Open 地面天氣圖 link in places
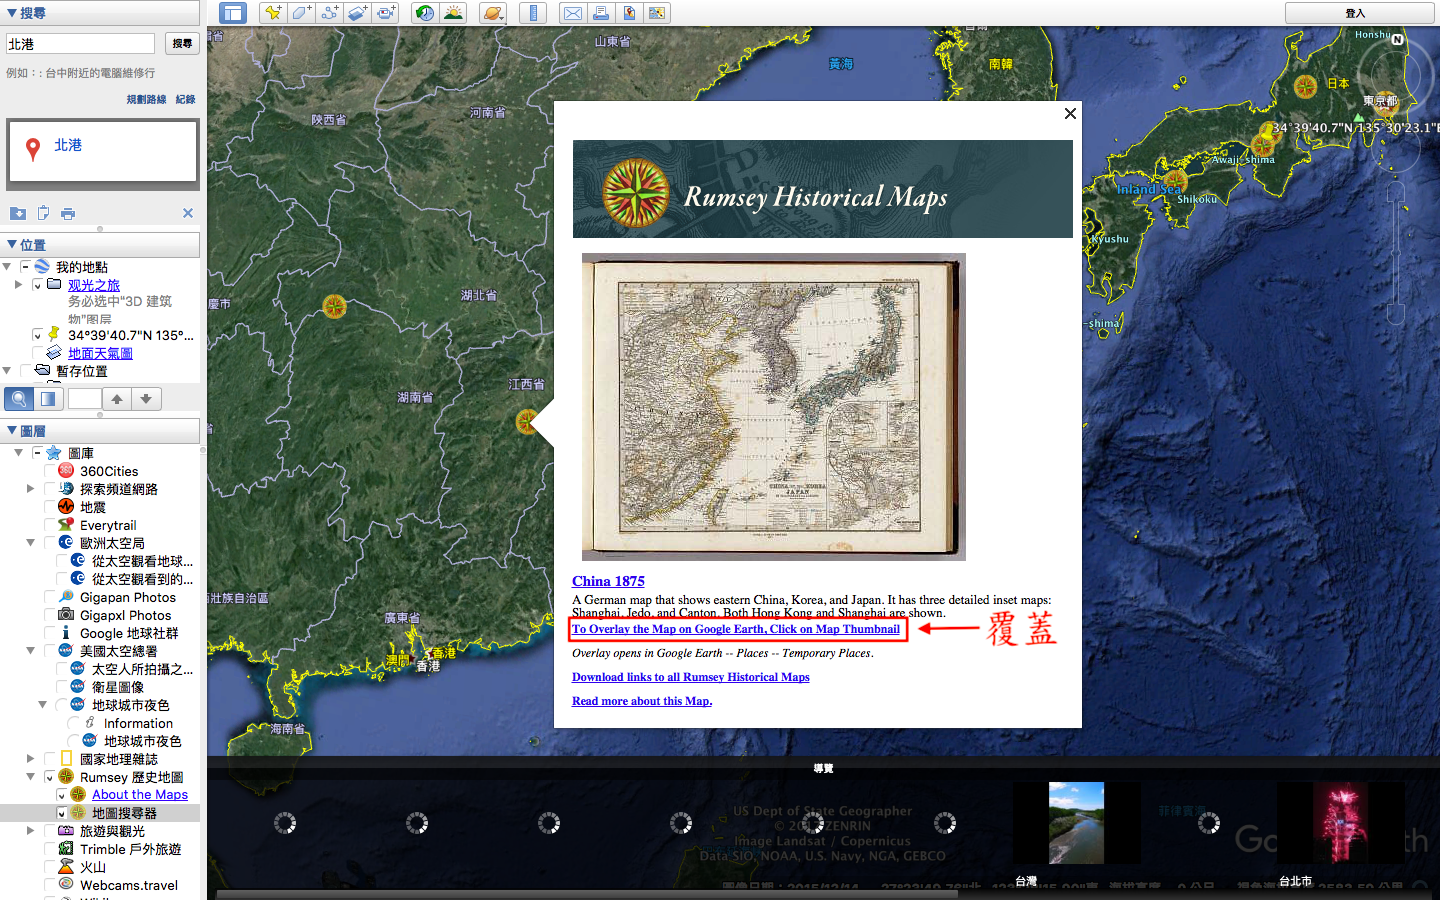1440x900 pixels. pos(100,353)
